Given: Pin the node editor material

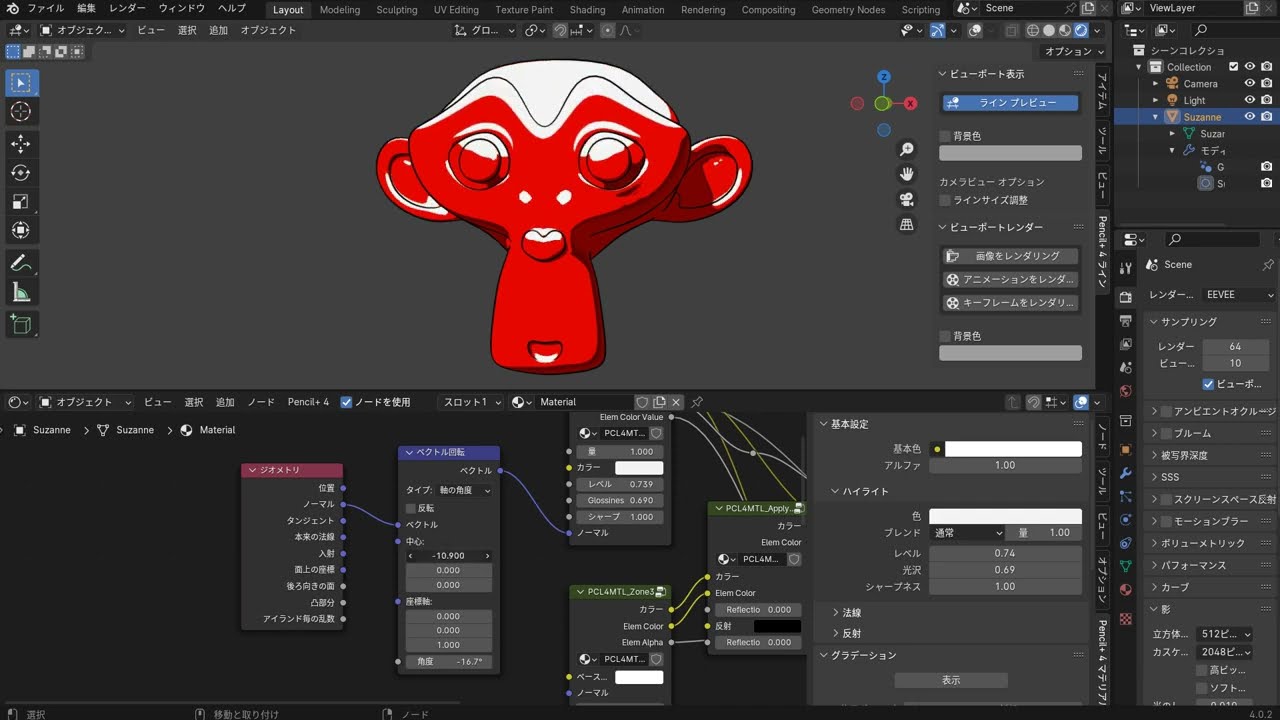Looking at the screenshot, I should pyautogui.click(x=697, y=402).
